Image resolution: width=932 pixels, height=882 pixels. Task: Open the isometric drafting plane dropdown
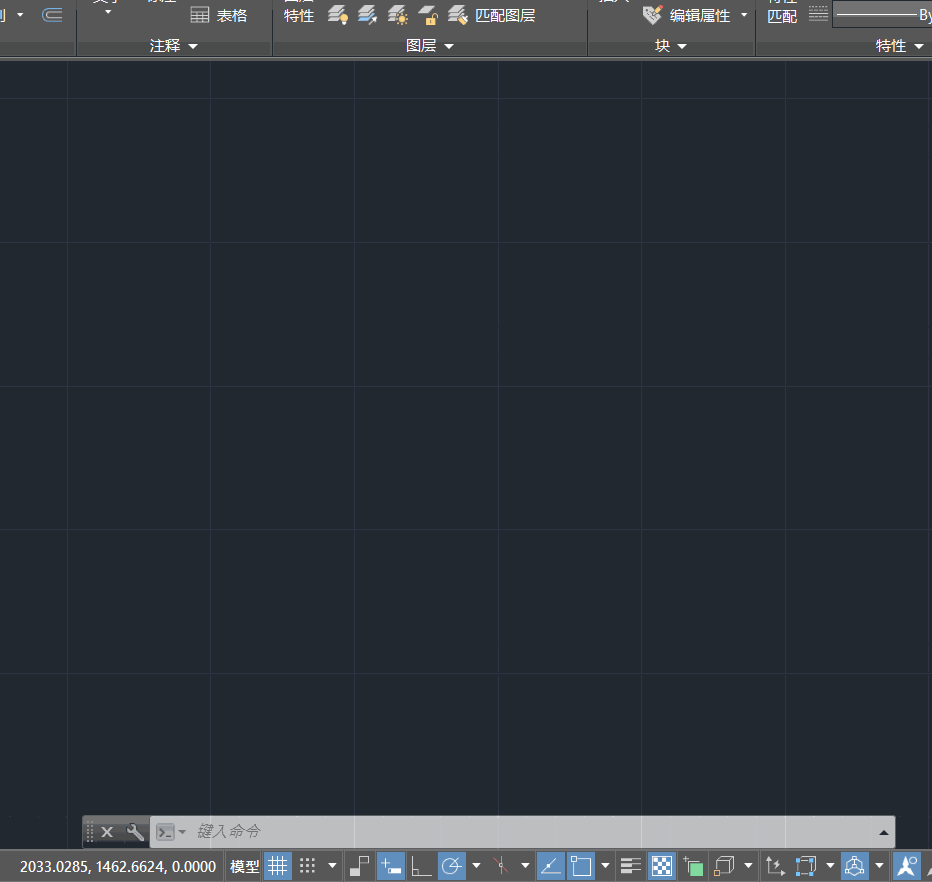(525, 866)
